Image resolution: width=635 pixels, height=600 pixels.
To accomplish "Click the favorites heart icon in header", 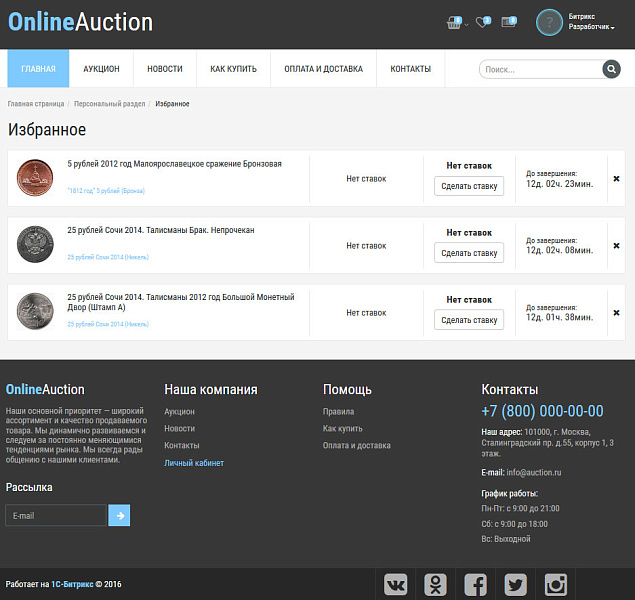I will click(x=483, y=21).
